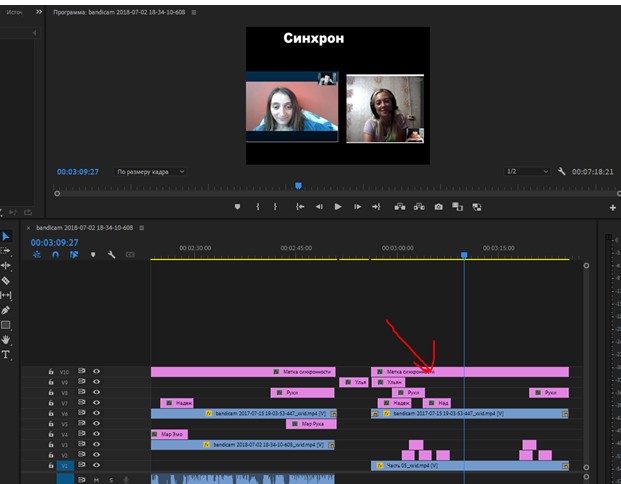Image resolution: width=621 pixels, height=484 pixels.
Task: Toggle lock on track V5
Action: tap(51, 423)
